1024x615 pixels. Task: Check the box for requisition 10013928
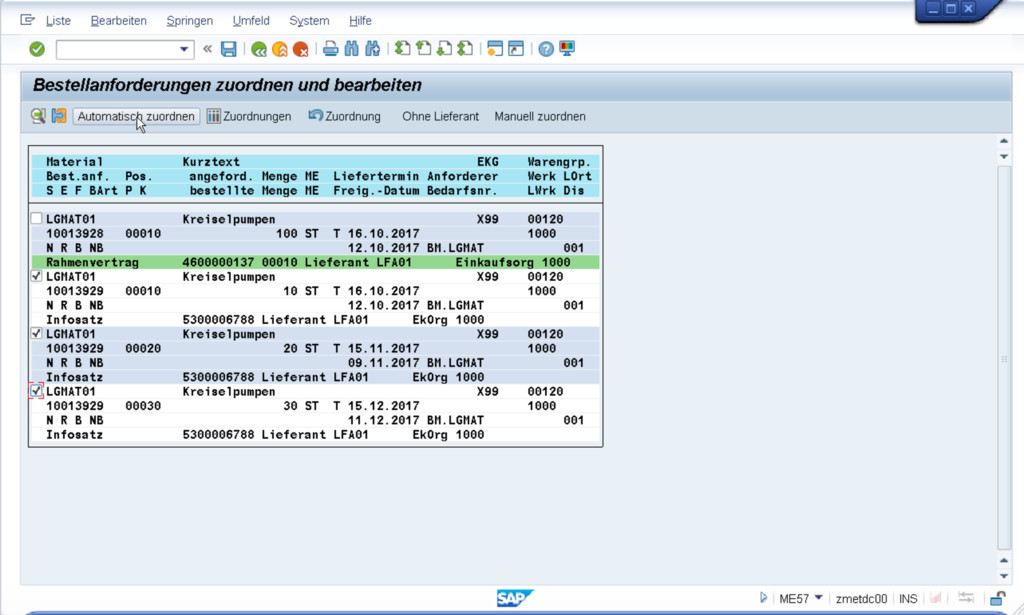point(37,219)
